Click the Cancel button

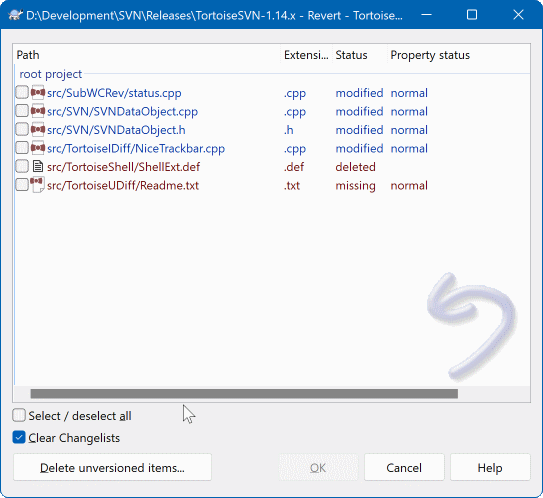pyautogui.click(x=404, y=468)
